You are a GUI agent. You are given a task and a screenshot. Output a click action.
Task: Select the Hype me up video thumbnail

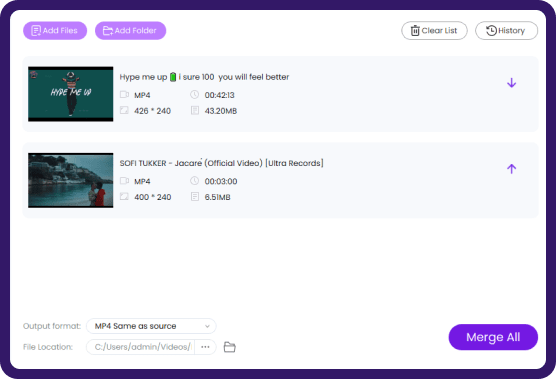pyautogui.click(x=71, y=94)
